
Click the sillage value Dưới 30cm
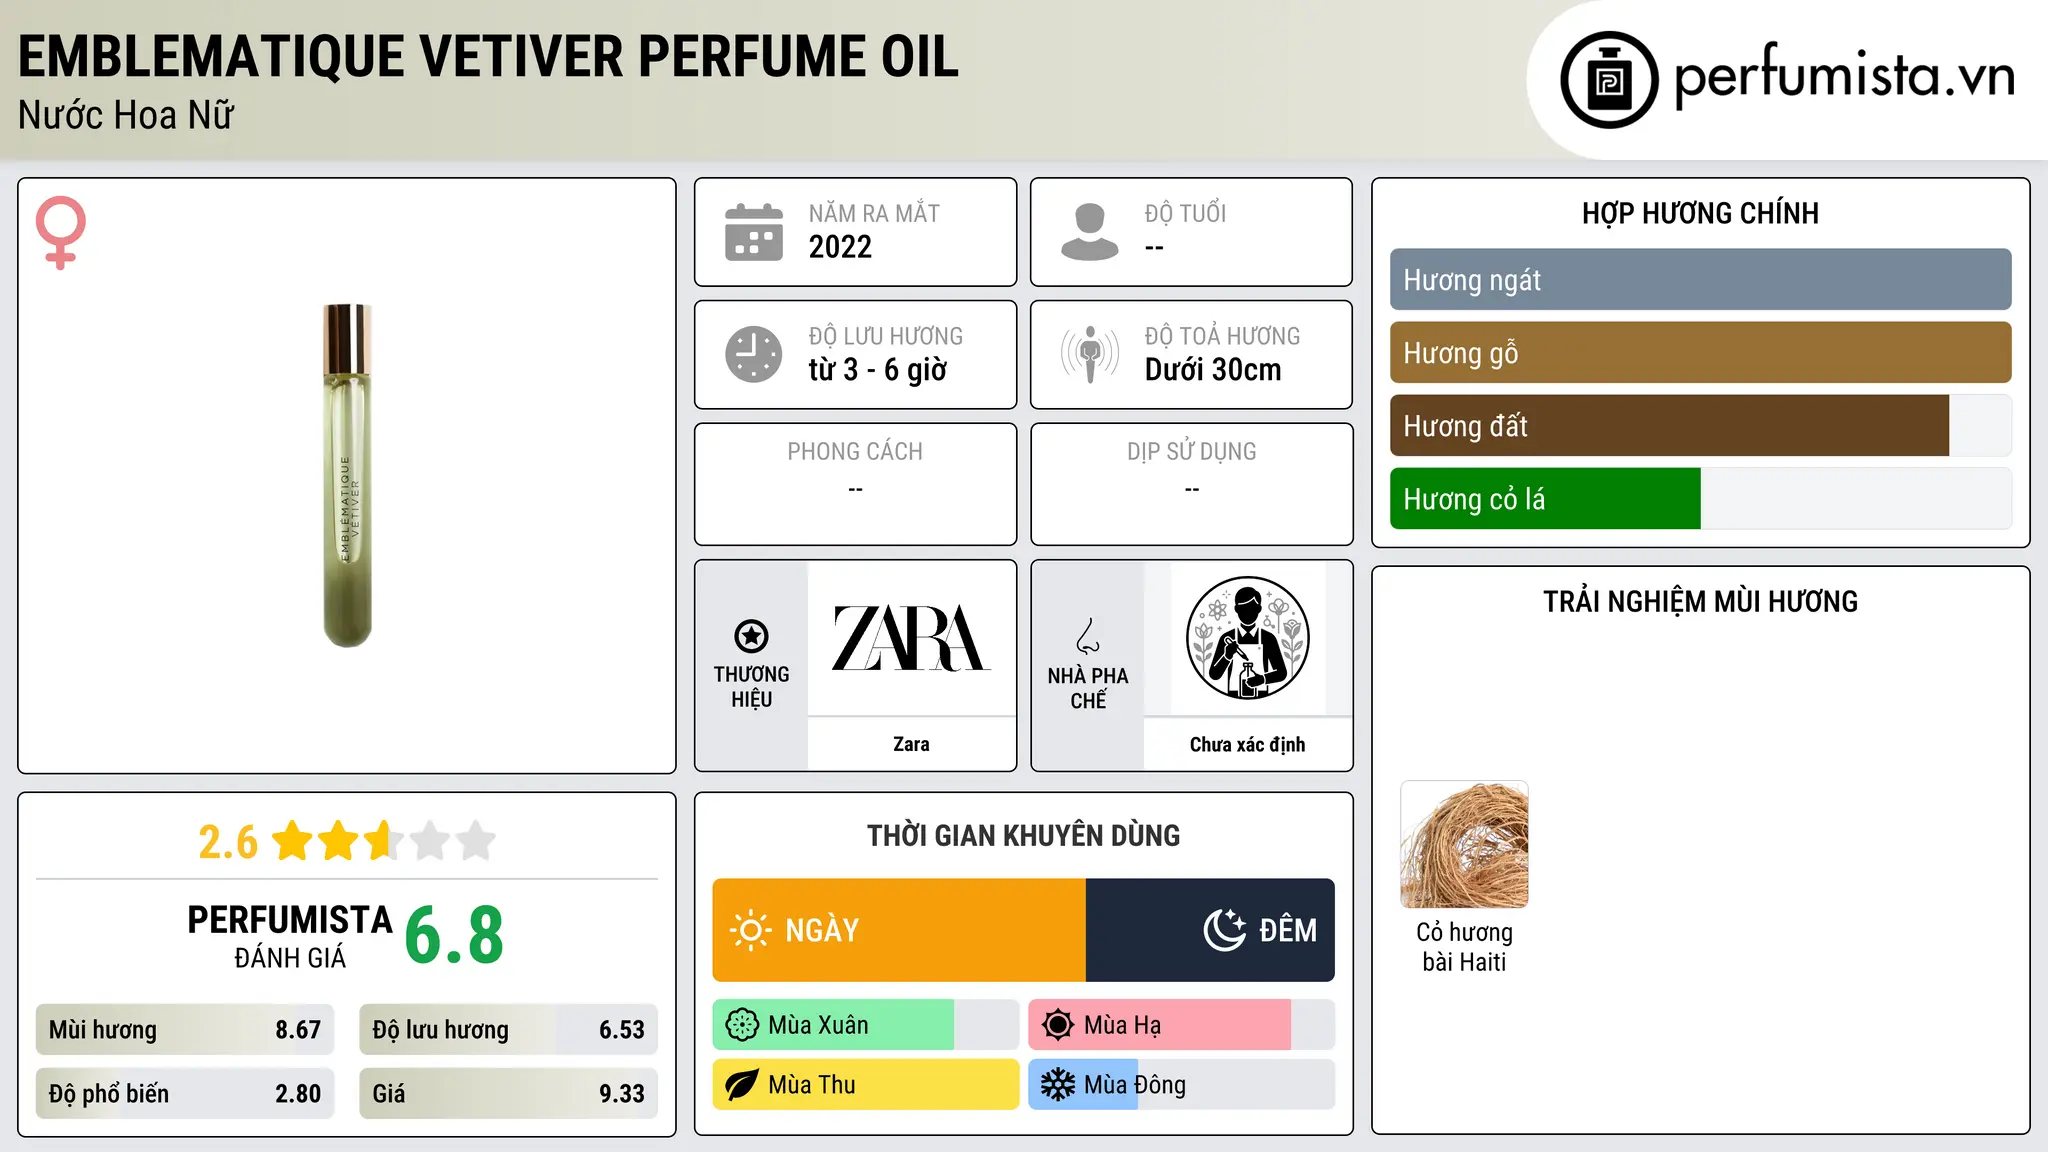tap(1212, 370)
